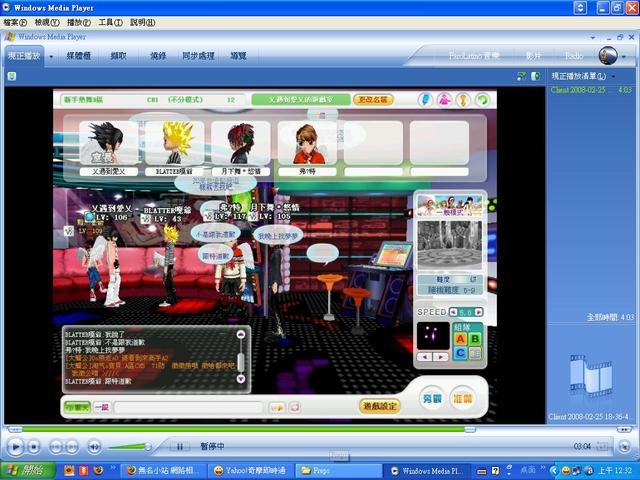This screenshot has height=480, width=640.
Task: Click the game chat input field
Action: [188, 407]
